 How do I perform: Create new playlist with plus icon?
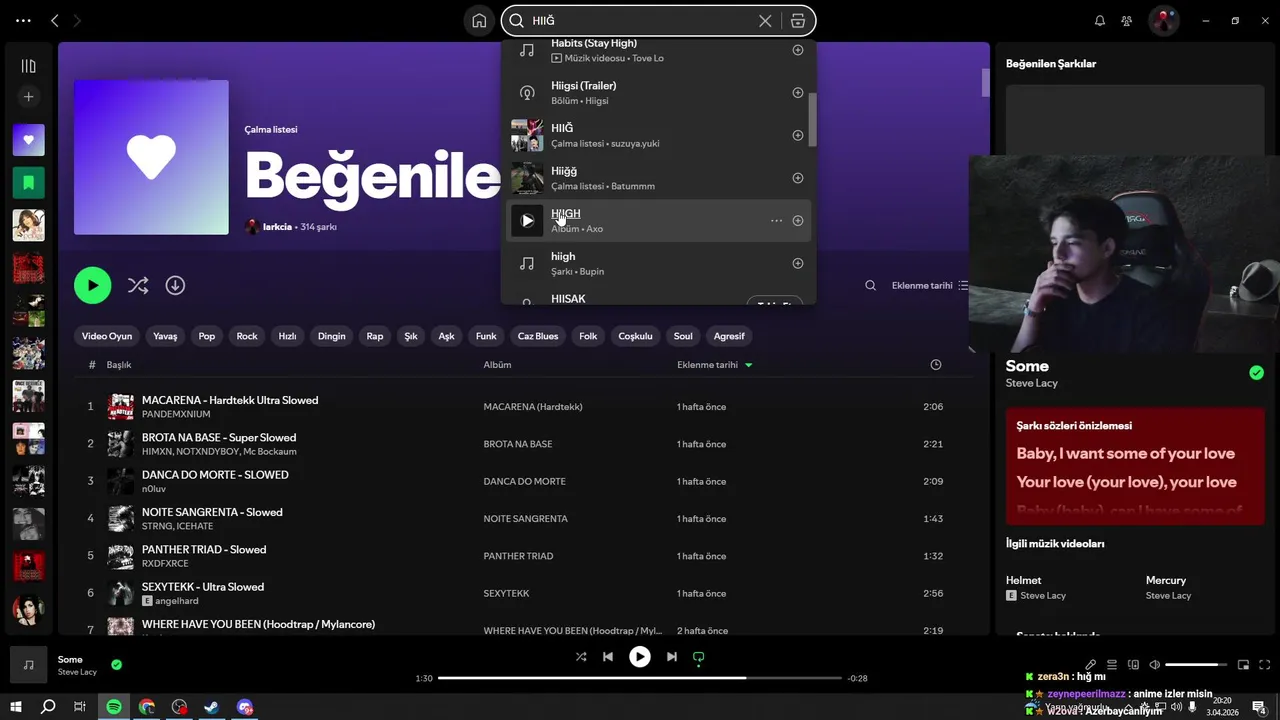28,97
